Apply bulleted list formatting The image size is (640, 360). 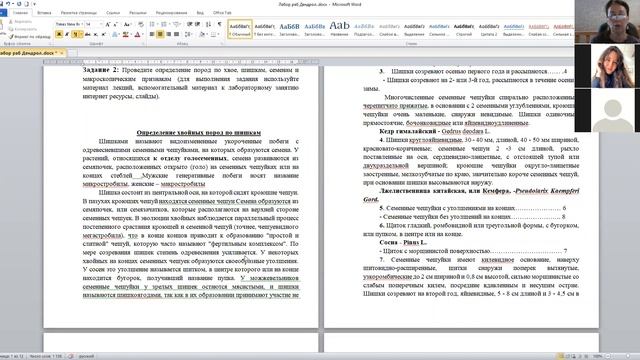click(x=153, y=24)
